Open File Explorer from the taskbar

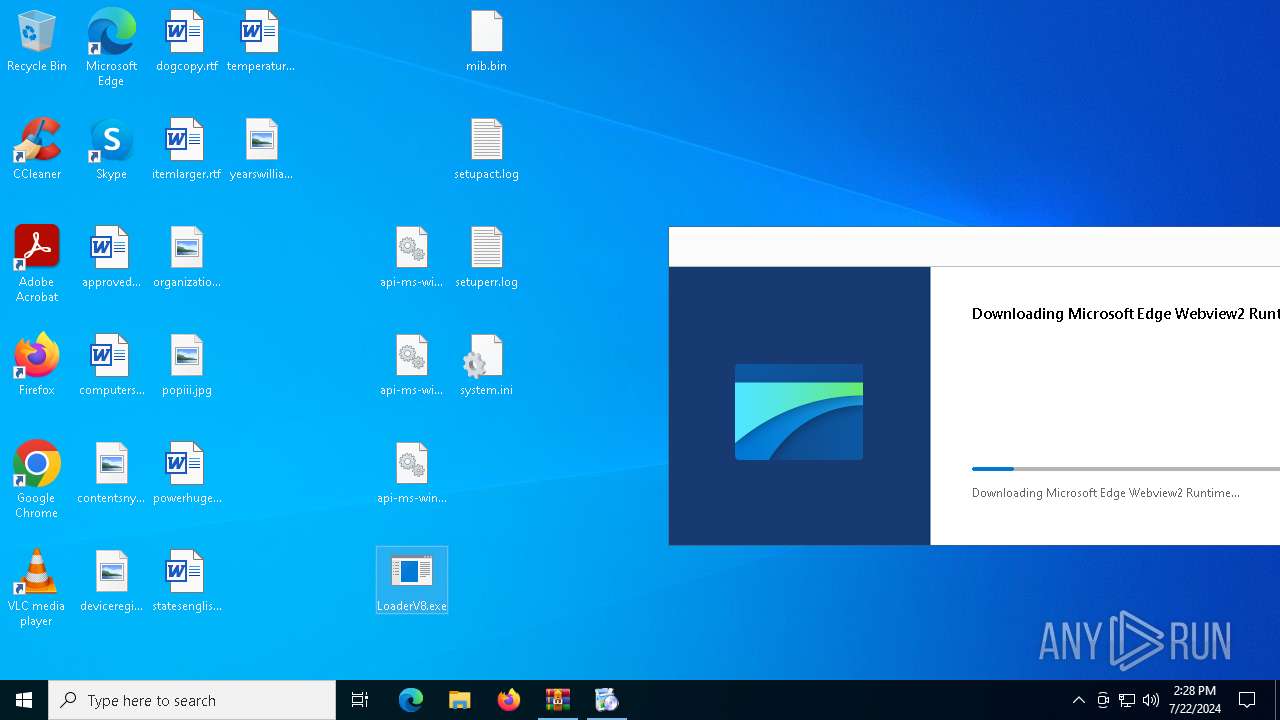coord(460,700)
